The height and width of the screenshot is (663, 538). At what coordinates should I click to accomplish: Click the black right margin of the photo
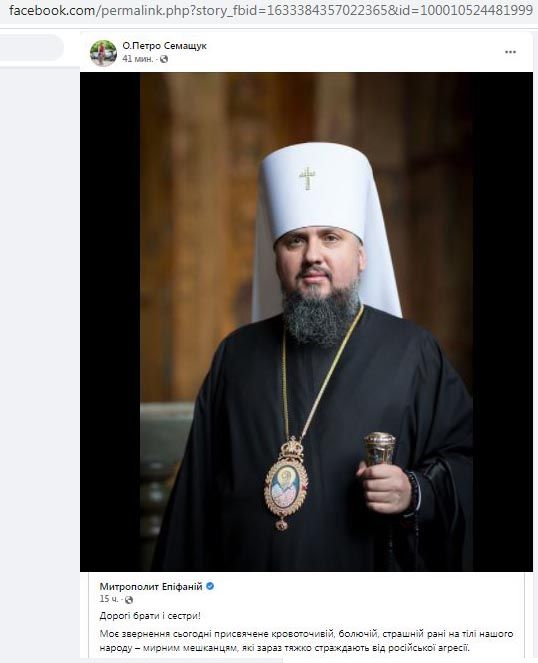[503, 321]
